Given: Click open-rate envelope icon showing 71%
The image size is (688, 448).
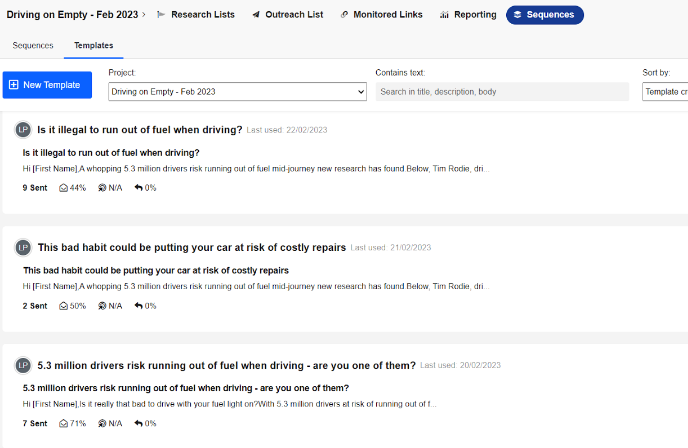Looking at the screenshot, I should click(64, 423).
